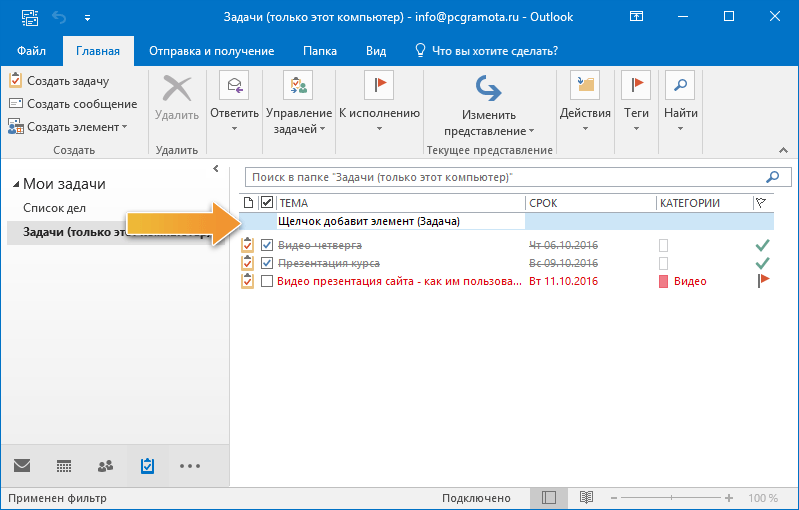Click ribbon display options icon
This screenshot has height=510, width=799.
(x=636, y=16)
